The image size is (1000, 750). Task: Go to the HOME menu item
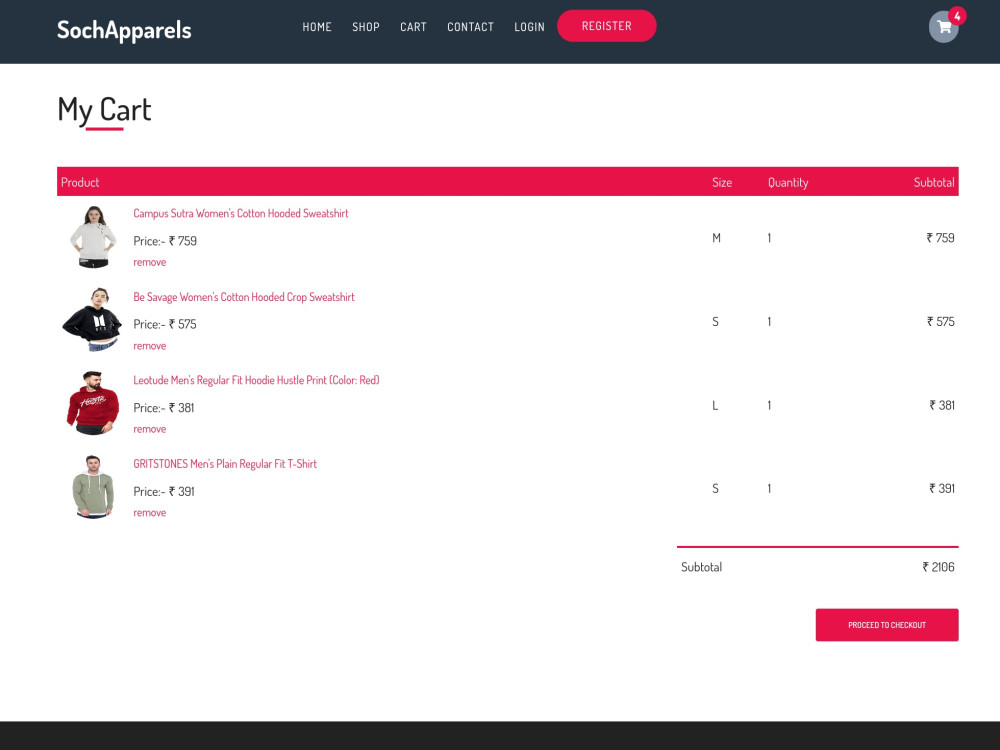317,27
